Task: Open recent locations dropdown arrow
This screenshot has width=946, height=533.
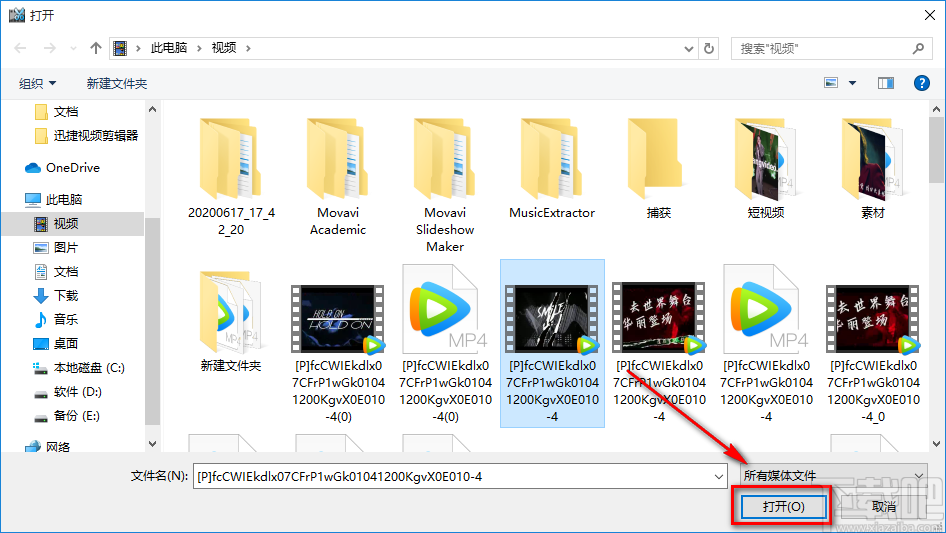Action: pyautogui.click(x=73, y=48)
